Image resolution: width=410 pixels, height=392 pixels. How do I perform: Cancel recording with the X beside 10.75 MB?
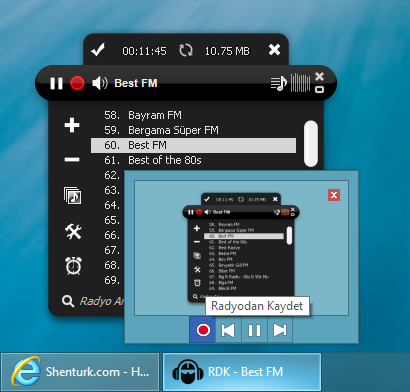274,50
